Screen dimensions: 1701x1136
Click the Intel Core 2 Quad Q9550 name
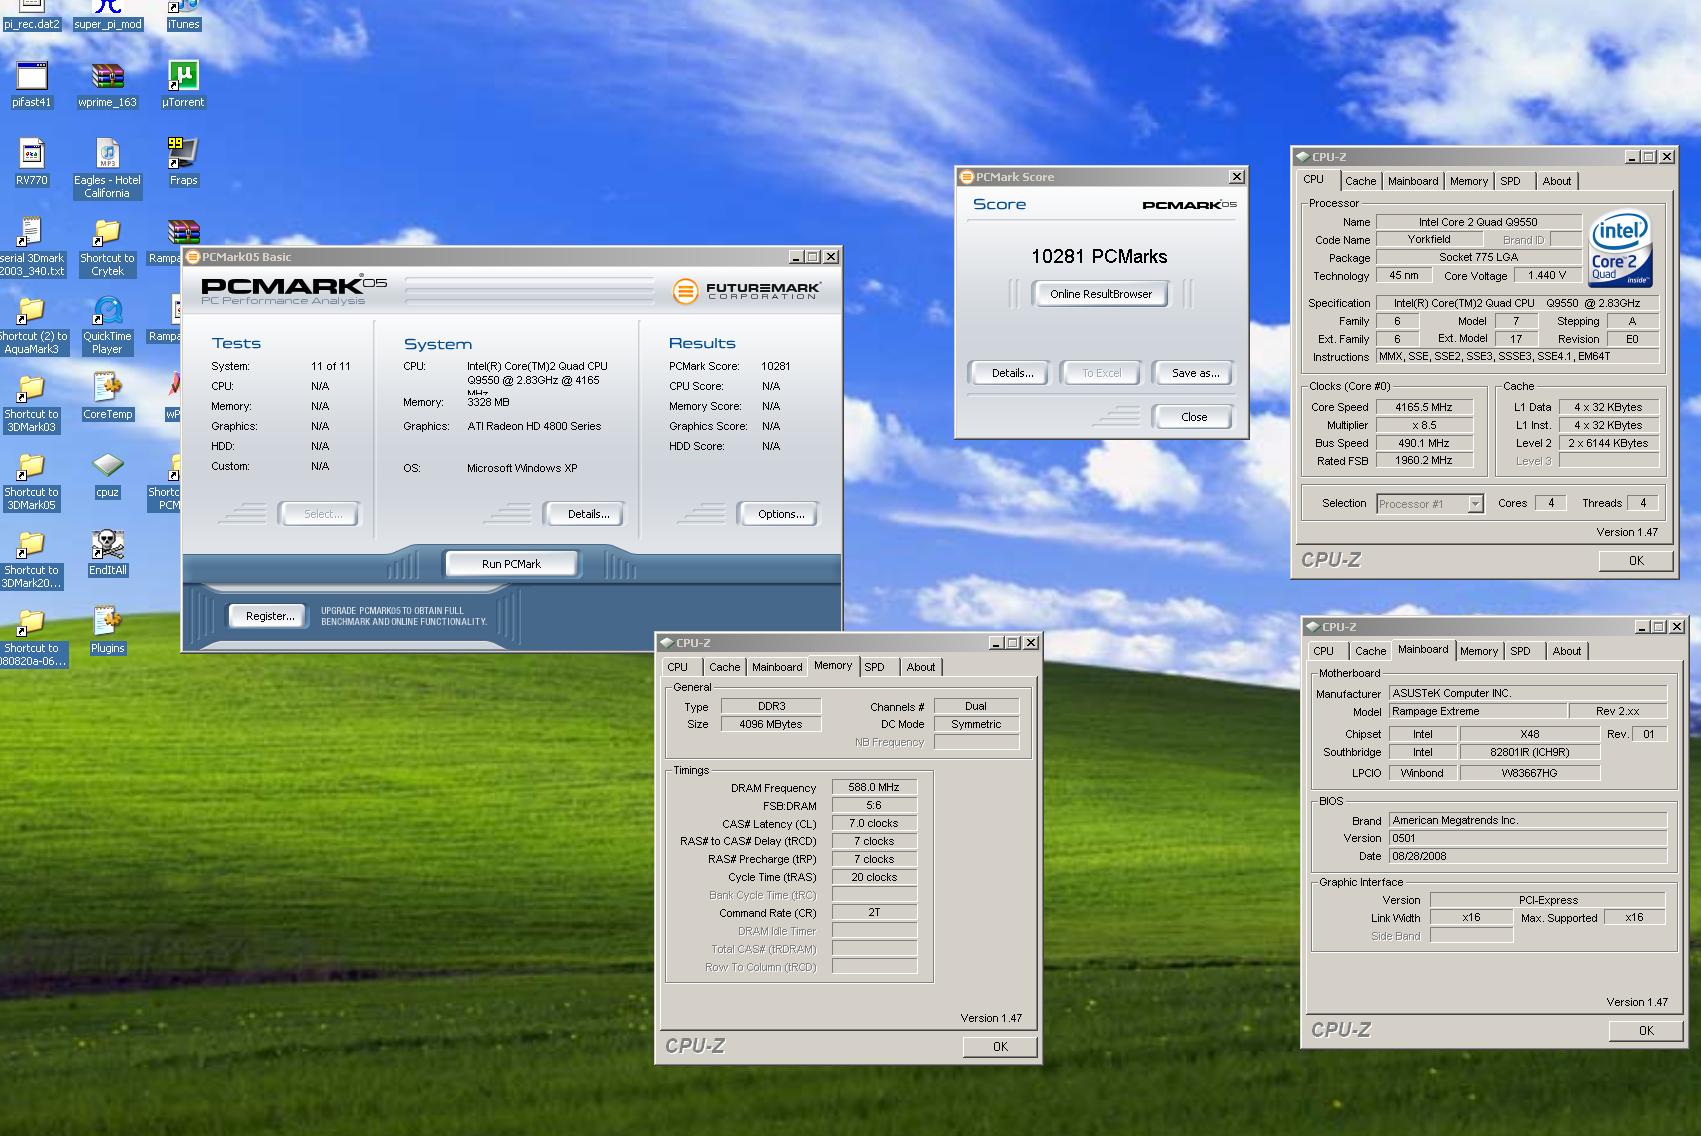pos(1478,222)
